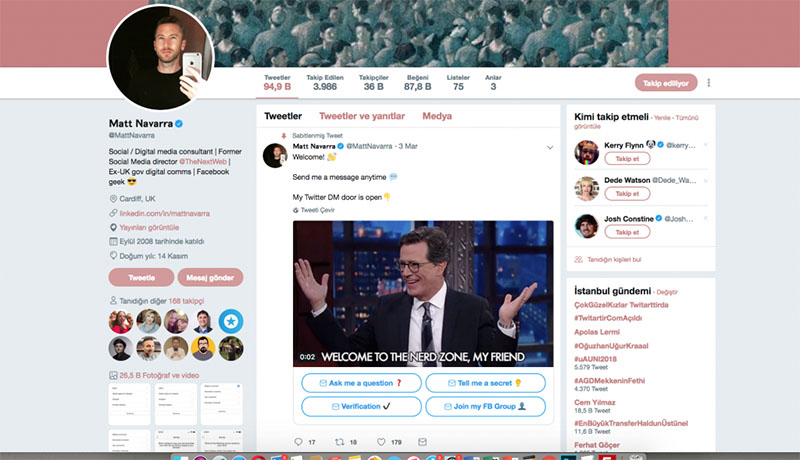The width and height of the screenshot is (800, 460).
Task: Switch to Tweetler tab
Action: (283, 116)
